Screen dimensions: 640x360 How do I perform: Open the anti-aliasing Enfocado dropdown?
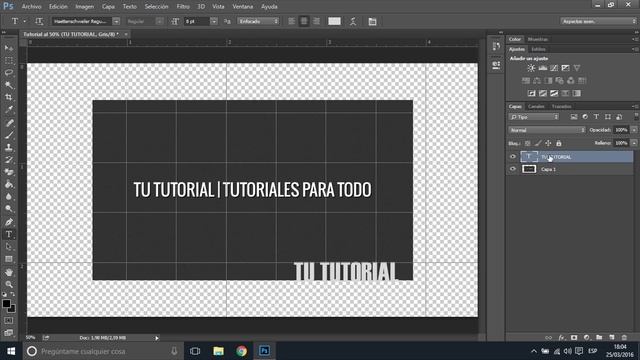click(258, 21)
